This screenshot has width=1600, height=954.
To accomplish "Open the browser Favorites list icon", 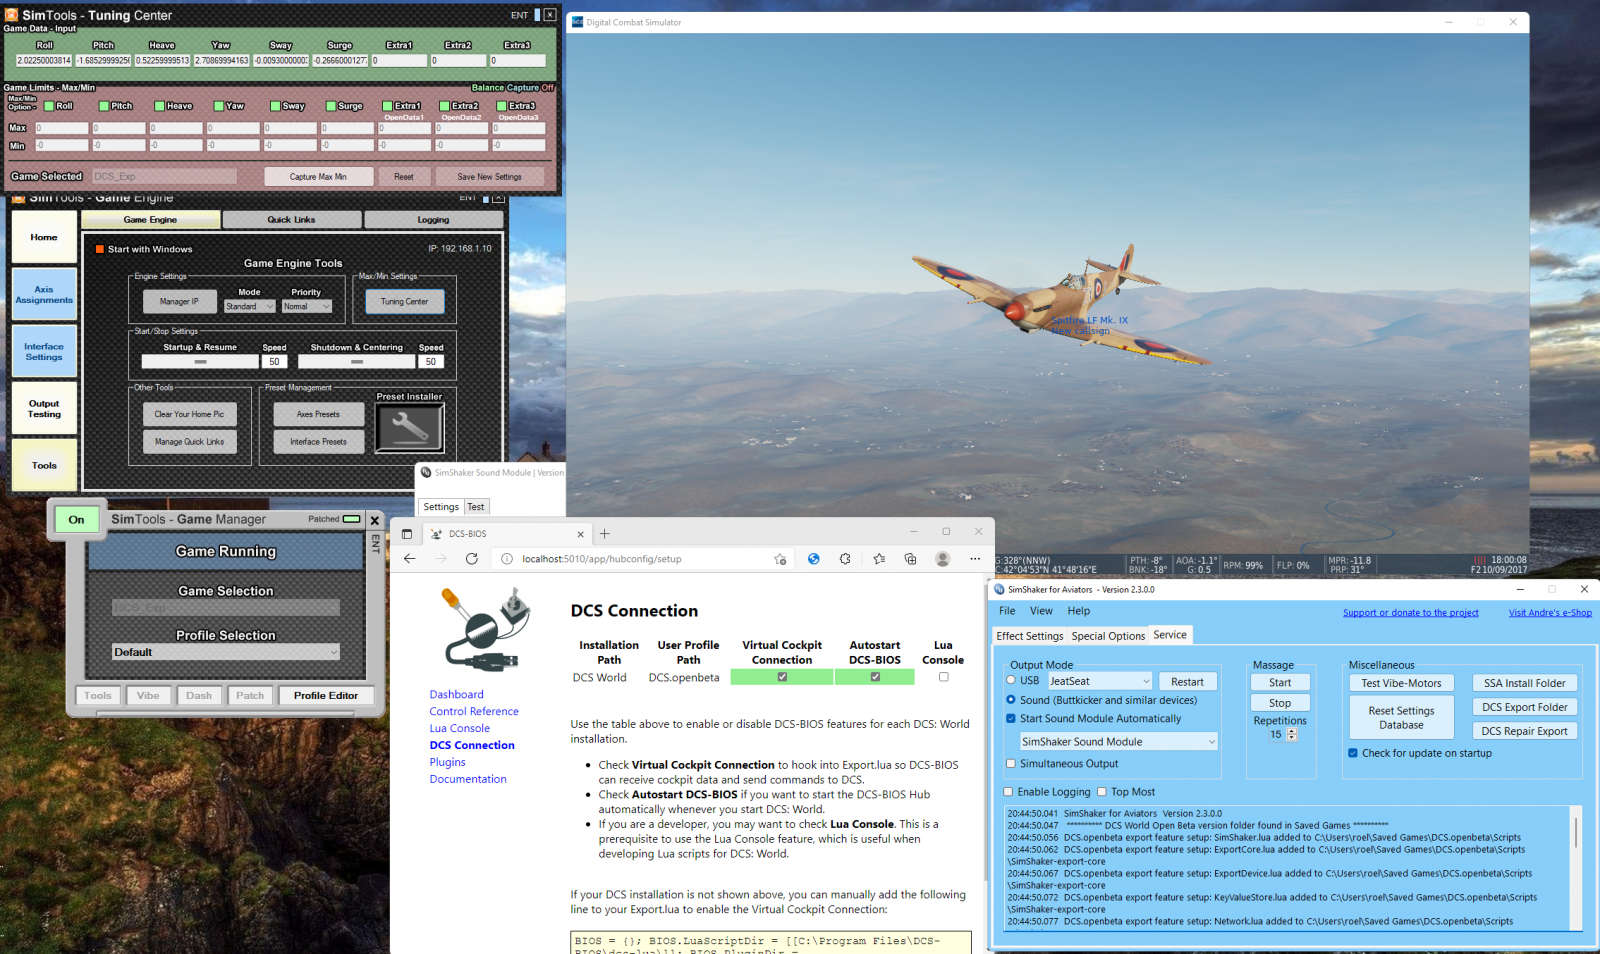I will click(879, 559).
